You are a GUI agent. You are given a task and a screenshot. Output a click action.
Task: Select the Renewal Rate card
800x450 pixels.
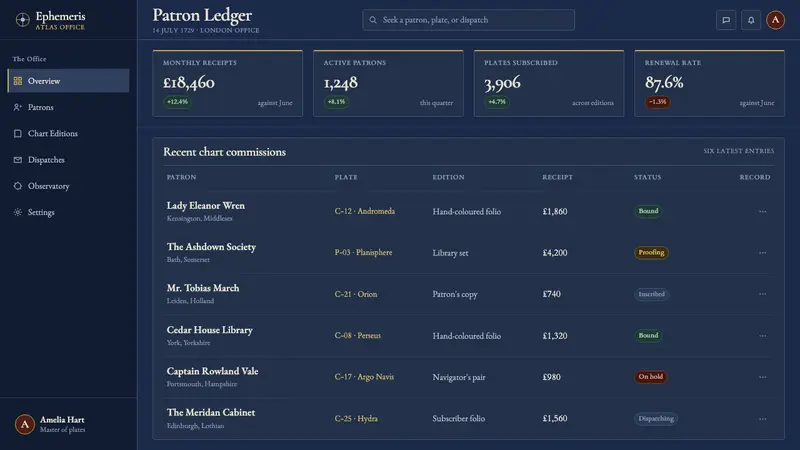point(709,83)
